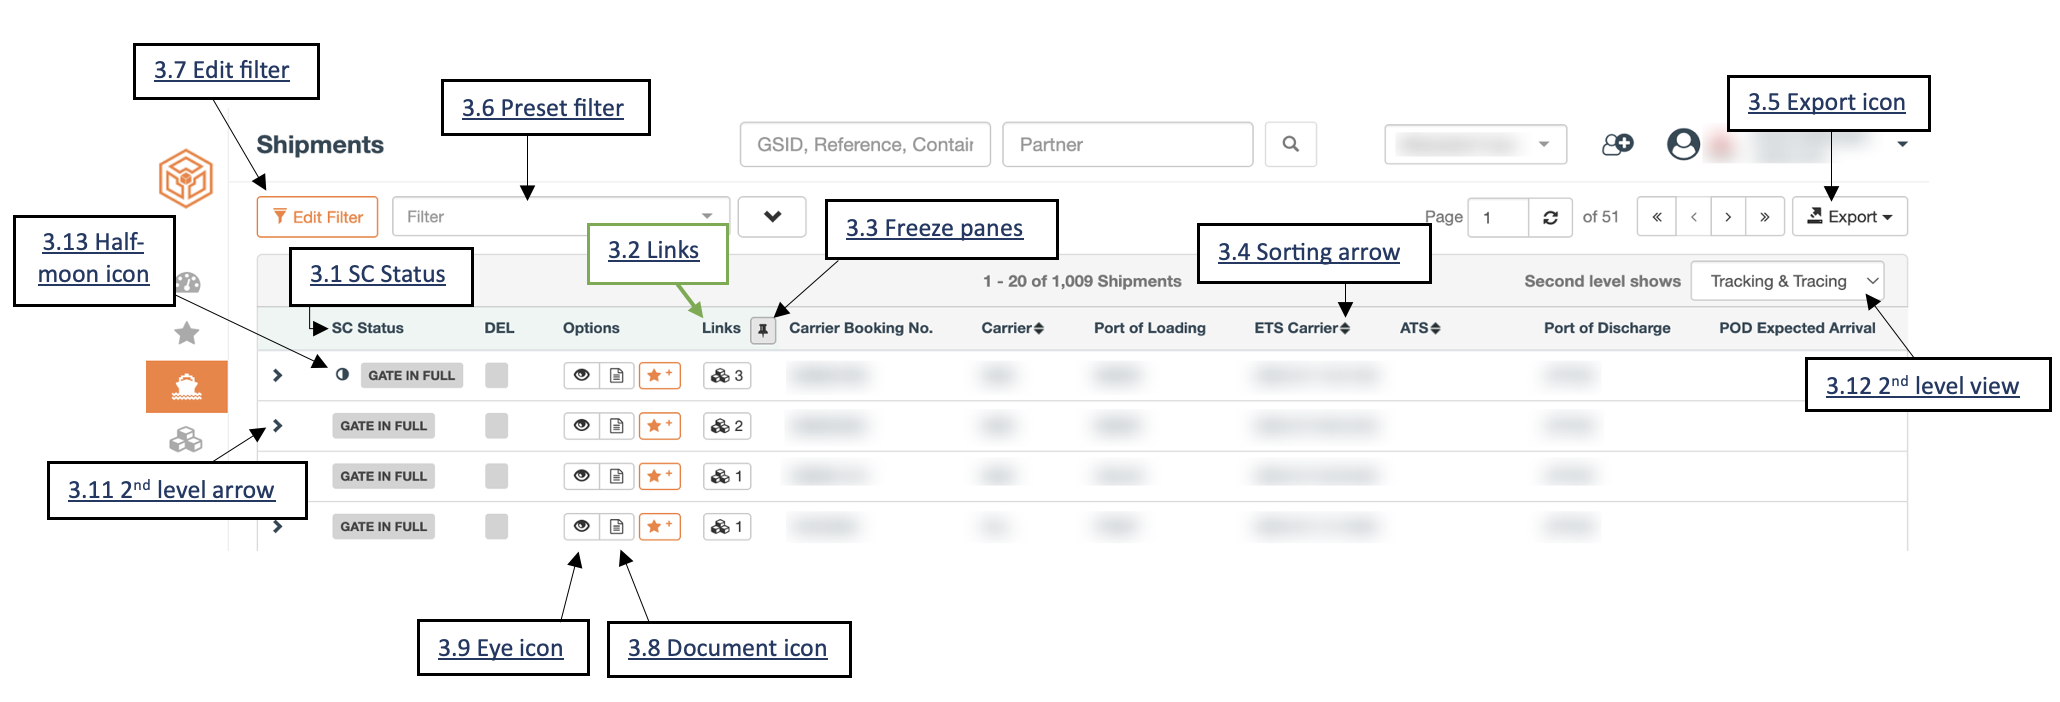This screenshot has height=702, width=2060.
Task: Click the Port of Loading header
Action: pos(1150,328)
